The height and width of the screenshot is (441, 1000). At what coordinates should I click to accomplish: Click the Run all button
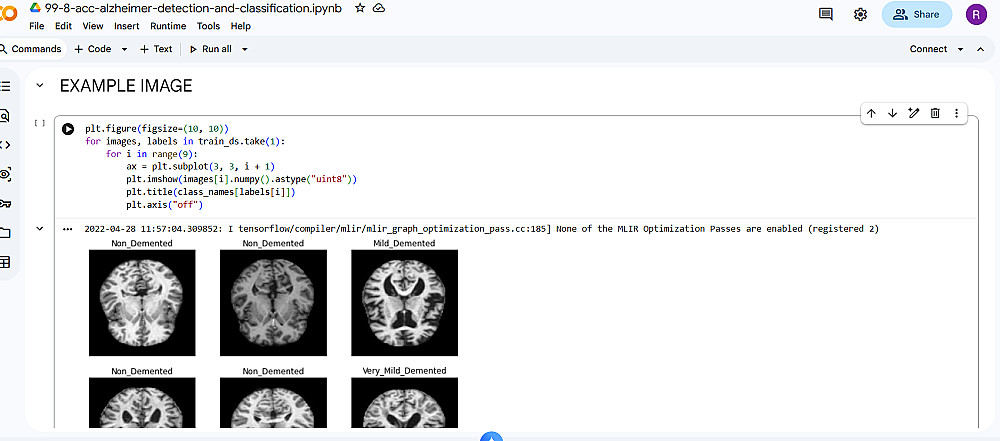tap(210, 49)
